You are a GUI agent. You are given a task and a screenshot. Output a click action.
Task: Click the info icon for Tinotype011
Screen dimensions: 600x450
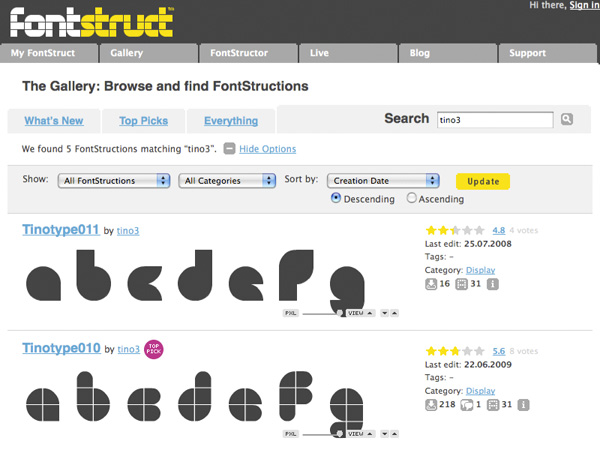pyautogui.click(x=492, y=284)
